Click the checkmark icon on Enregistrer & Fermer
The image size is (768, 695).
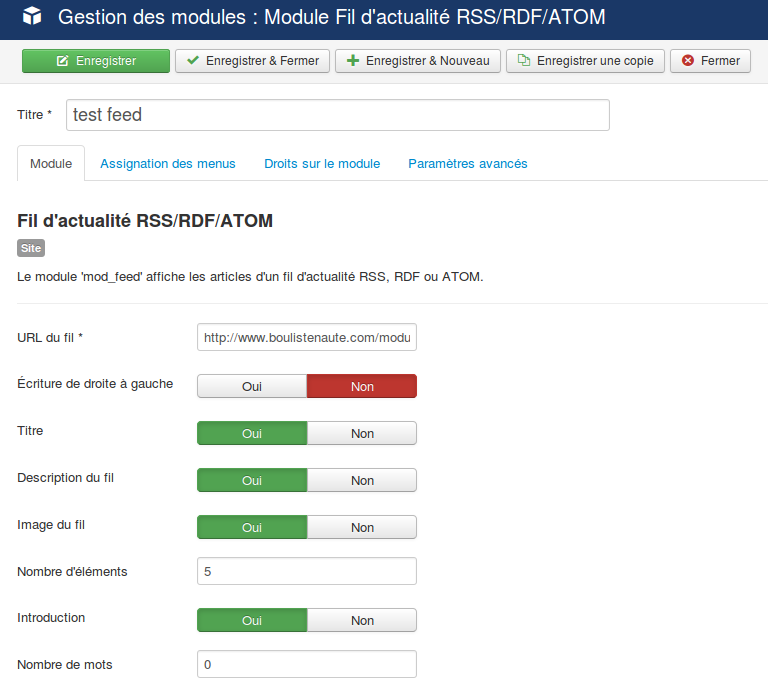(x=193, y=61)
